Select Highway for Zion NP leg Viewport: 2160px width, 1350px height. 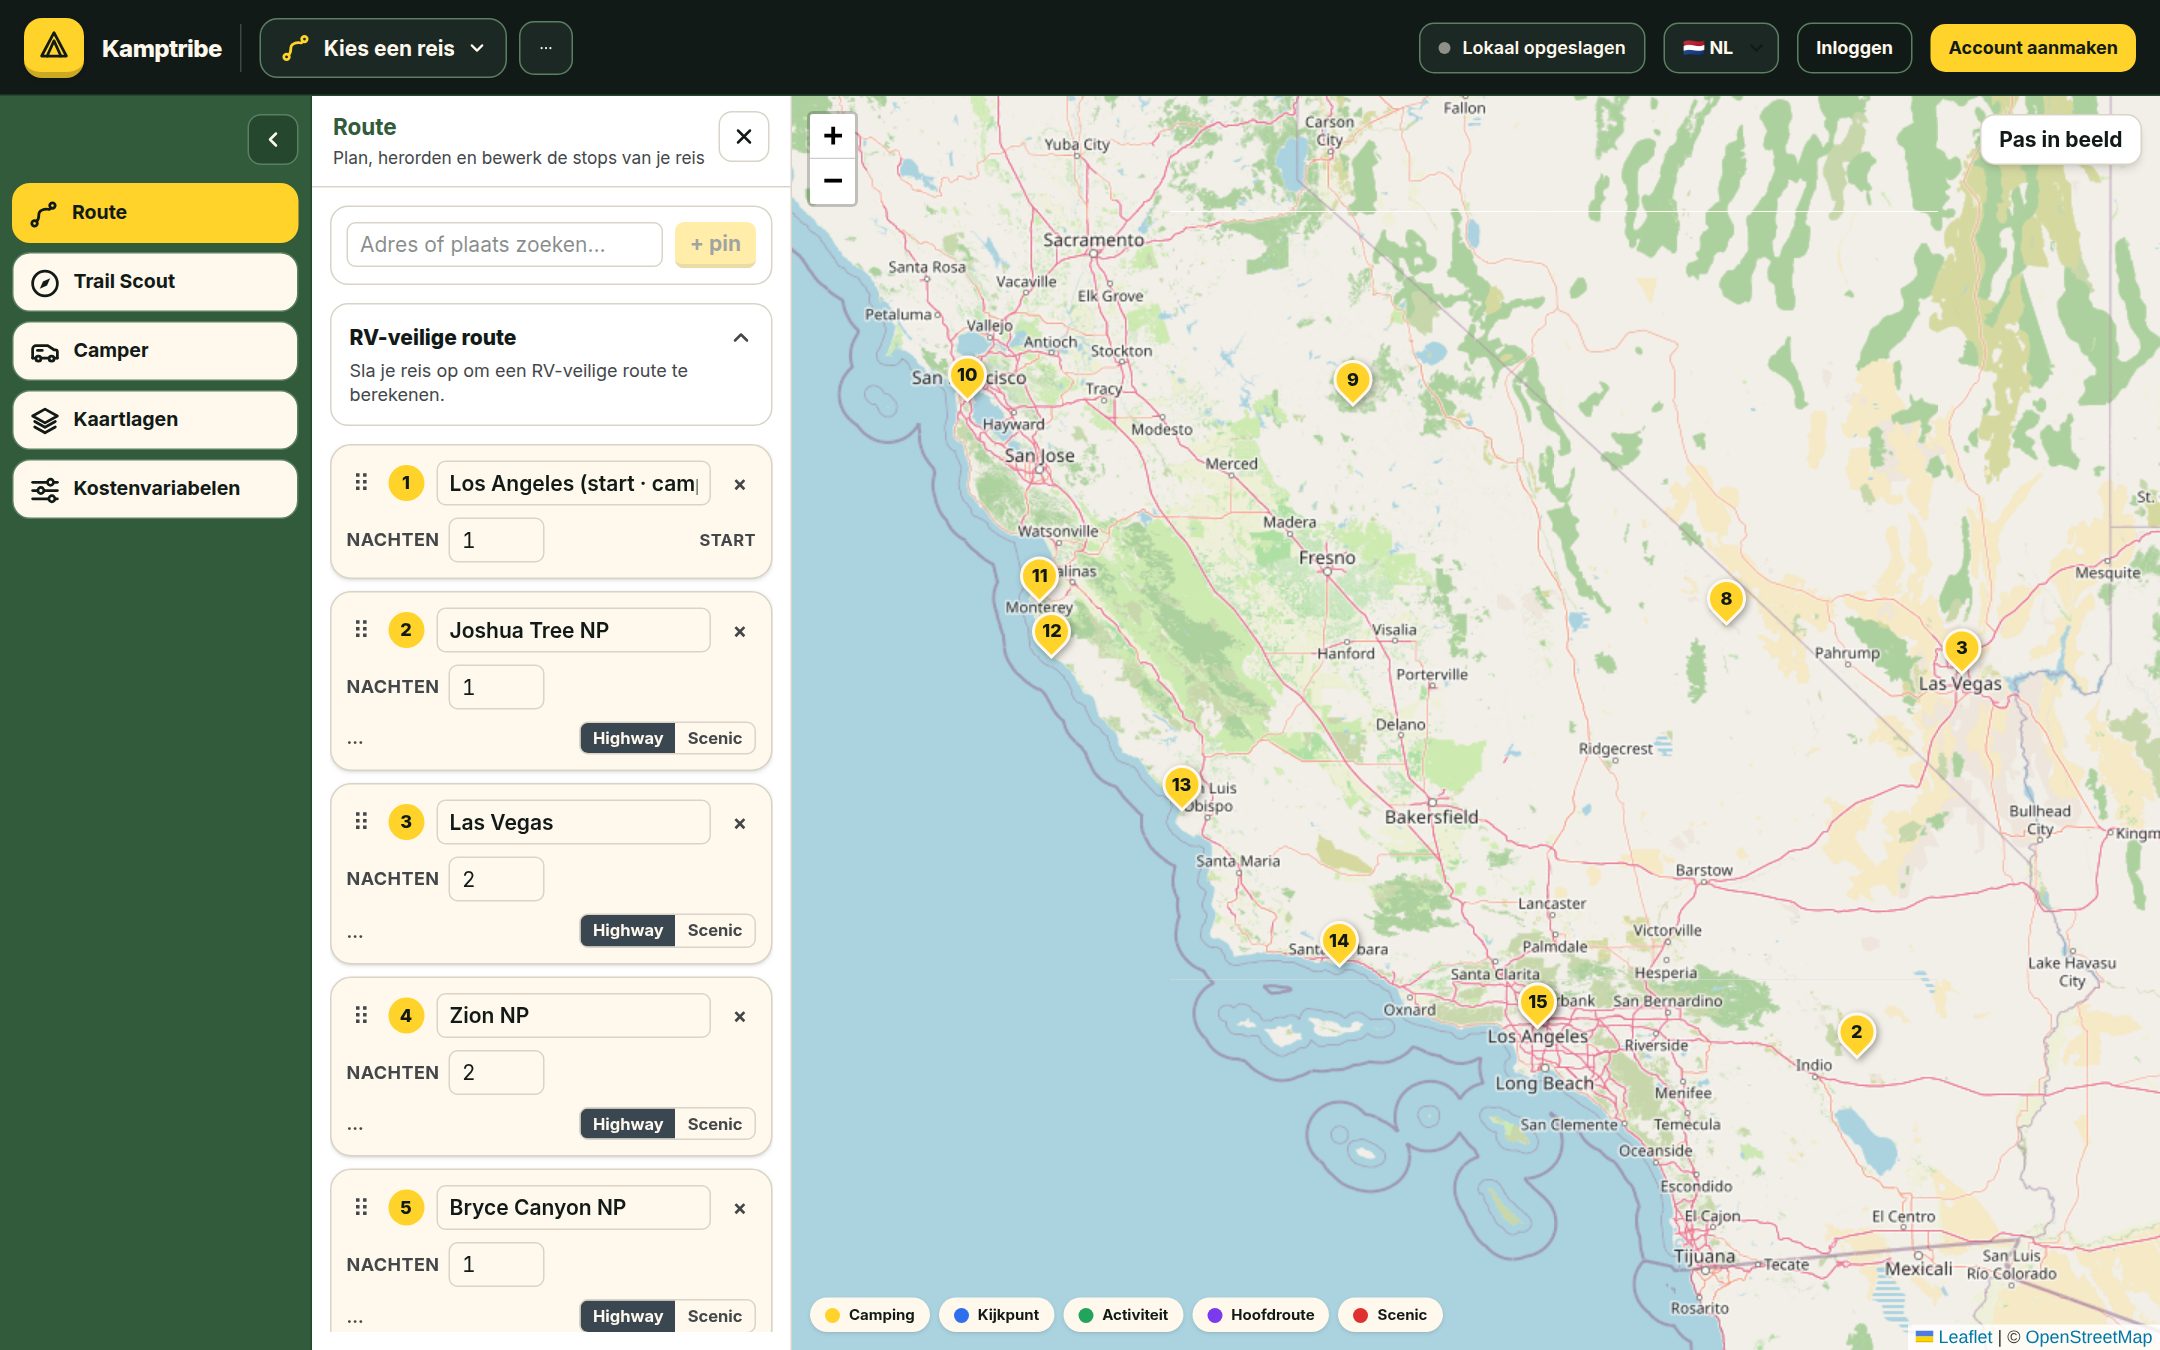pos(628,1125)
